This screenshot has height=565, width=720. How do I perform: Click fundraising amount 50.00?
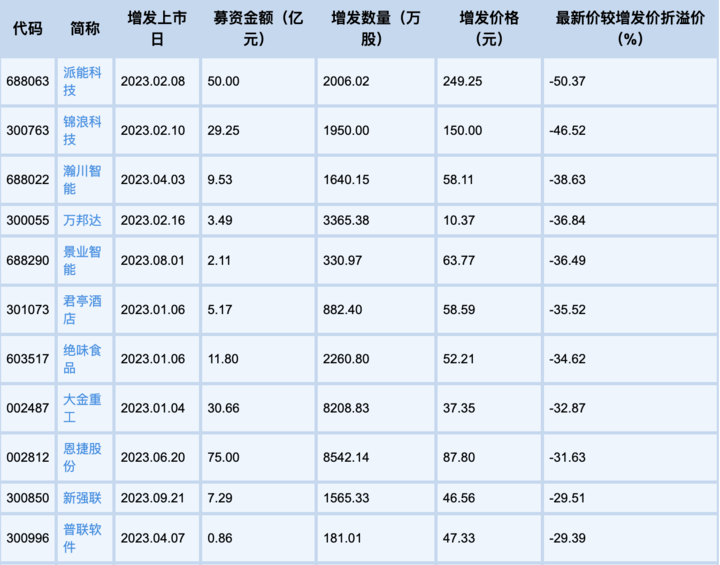(x=224, y=81)
